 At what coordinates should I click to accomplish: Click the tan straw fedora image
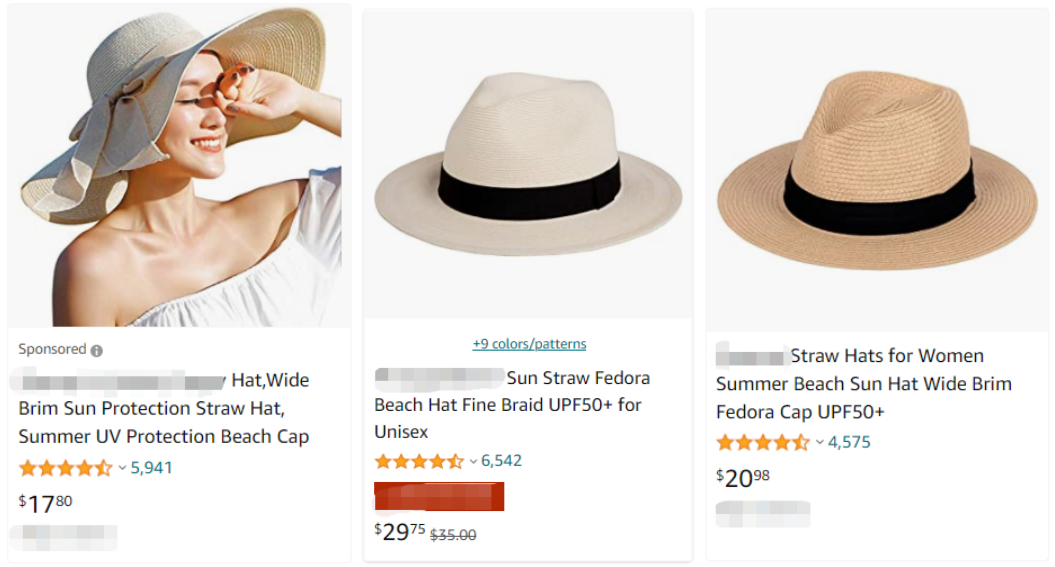[x=877, y=170]
